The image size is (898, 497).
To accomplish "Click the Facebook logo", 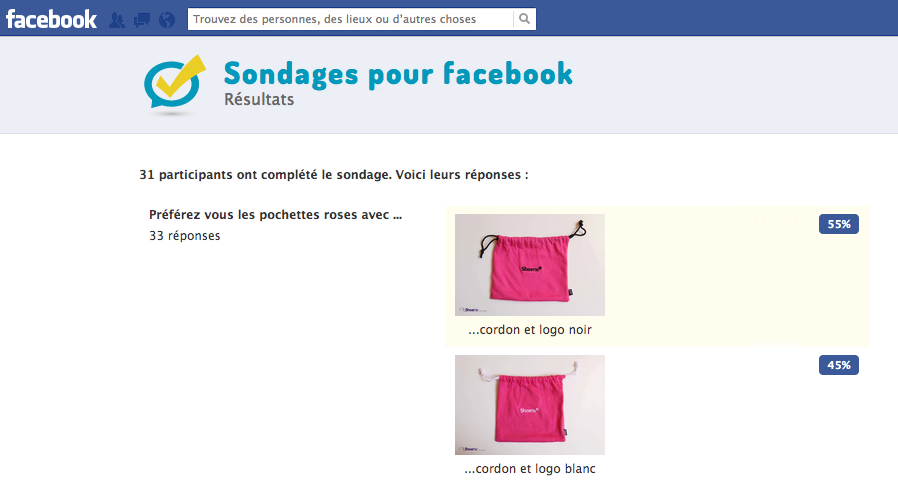I will [x=51, y=19].
